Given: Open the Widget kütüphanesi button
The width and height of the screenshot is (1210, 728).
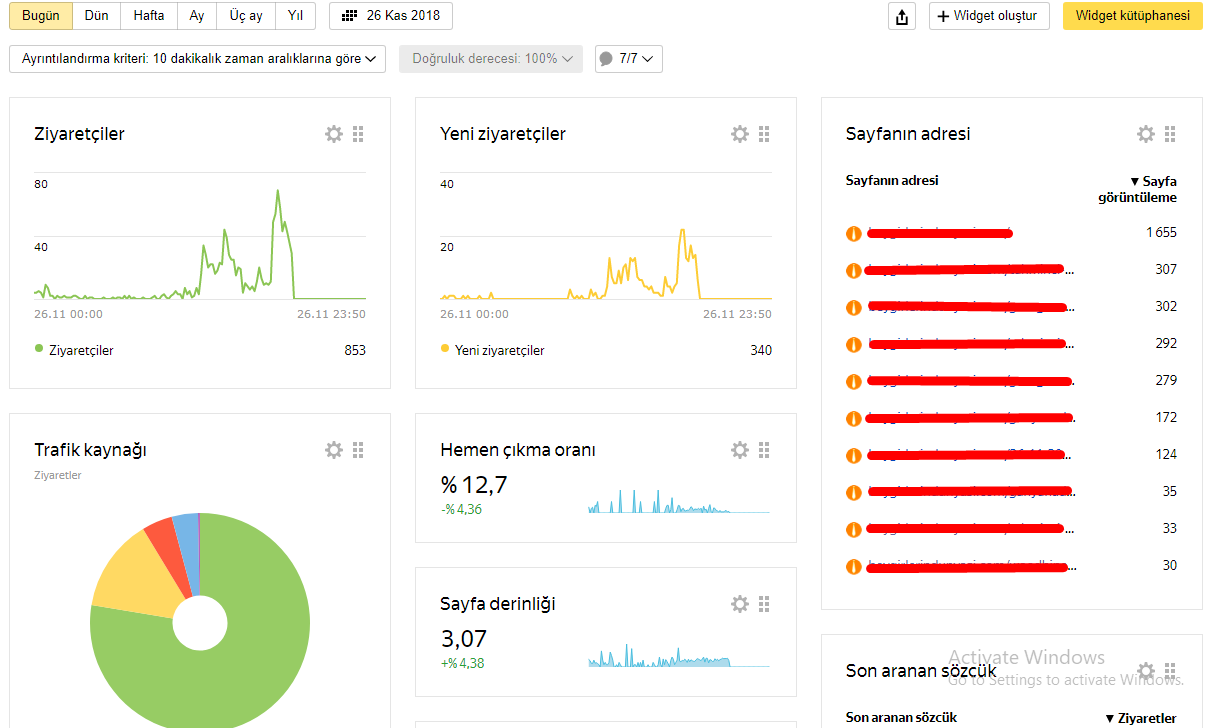Looking at the screenshot, I should point(1133,16).
